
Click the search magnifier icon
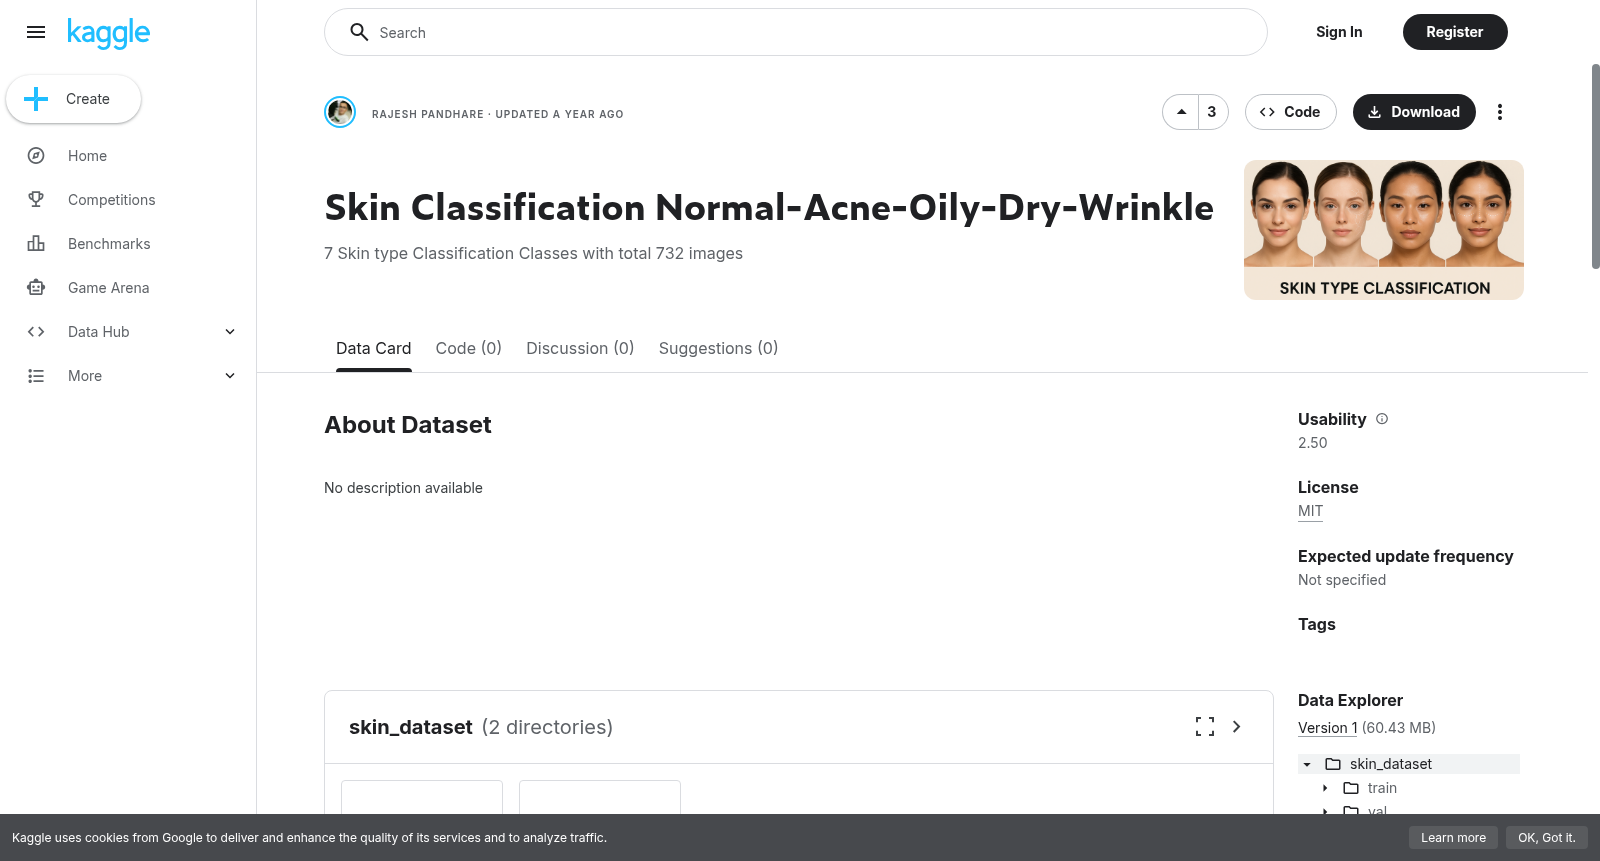coord(359,32)
